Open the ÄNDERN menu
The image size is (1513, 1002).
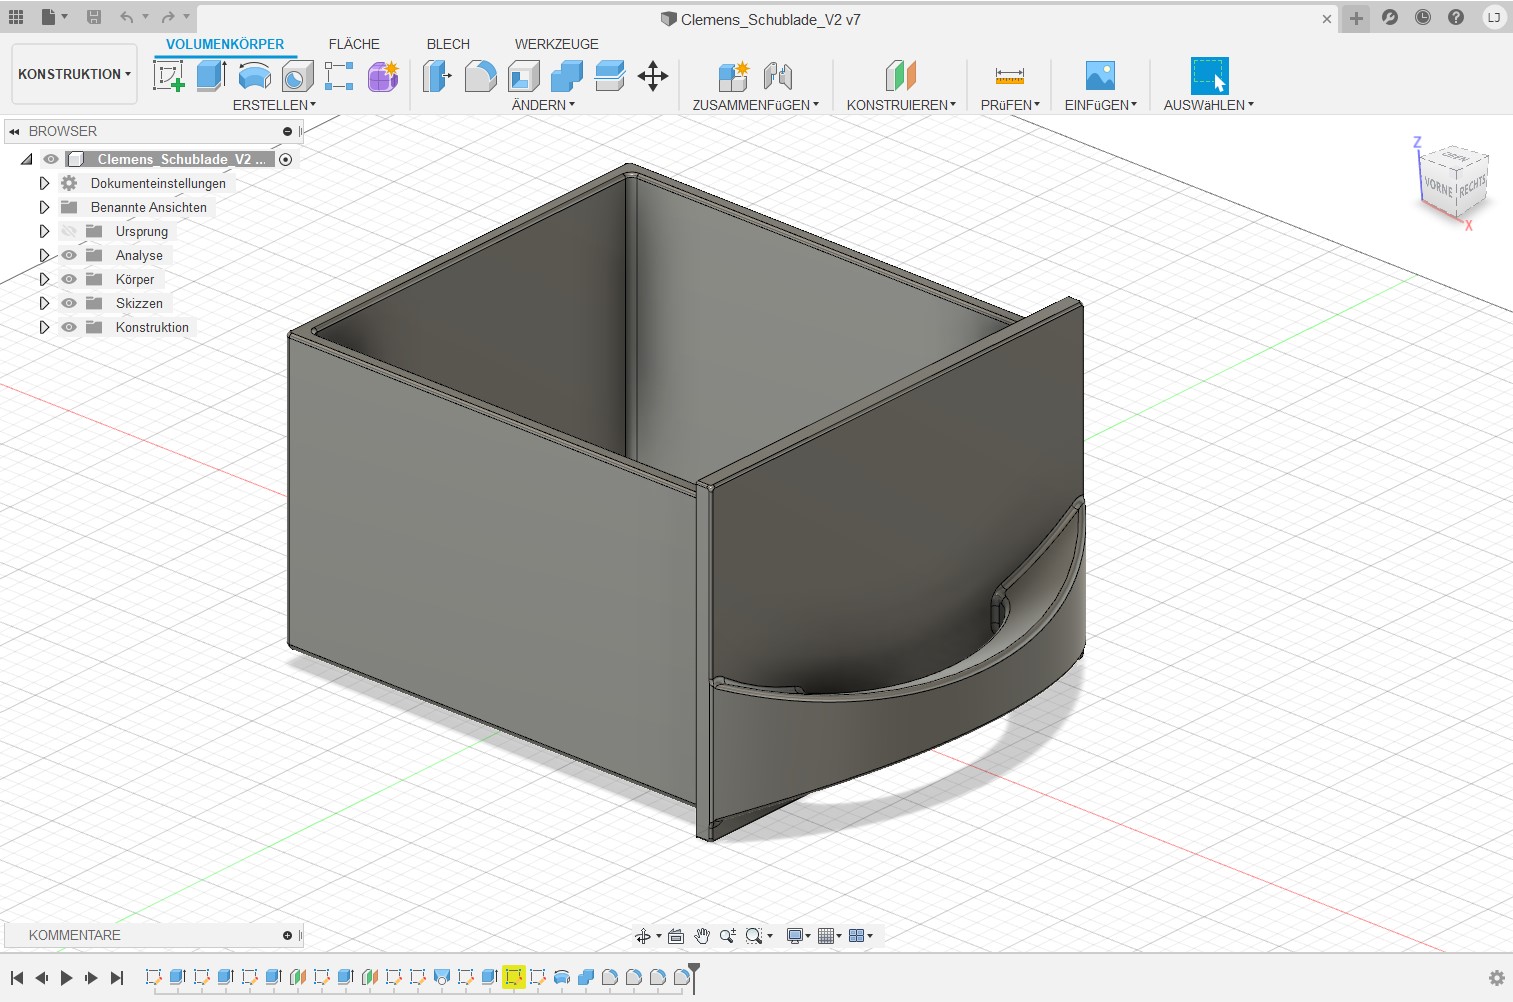tap(543, 105)
